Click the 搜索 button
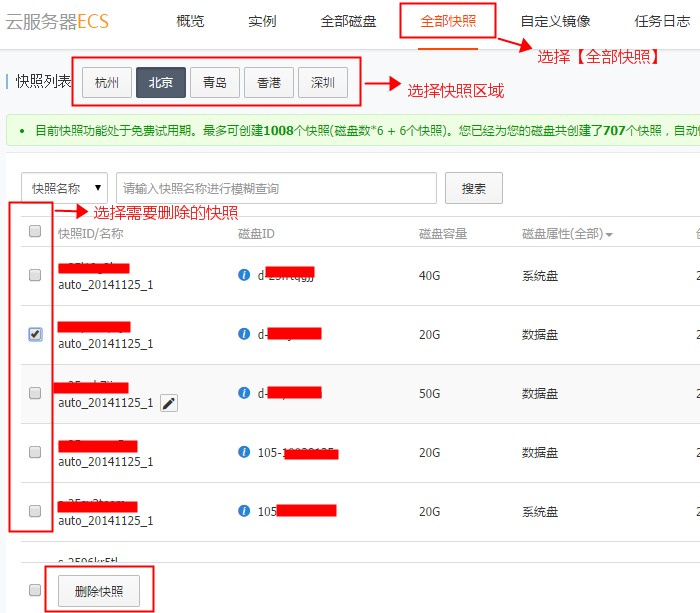This screenshot has height=613, width=700. coord(474,188)
